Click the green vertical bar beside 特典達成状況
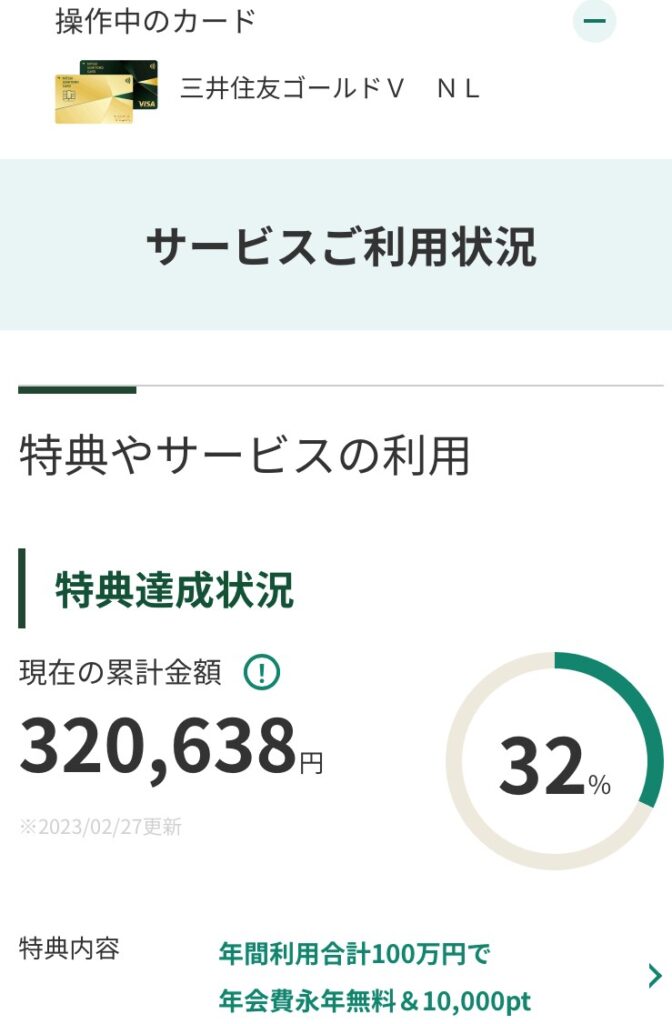This screenshot has width=672, height=1024. click(22, 588)
